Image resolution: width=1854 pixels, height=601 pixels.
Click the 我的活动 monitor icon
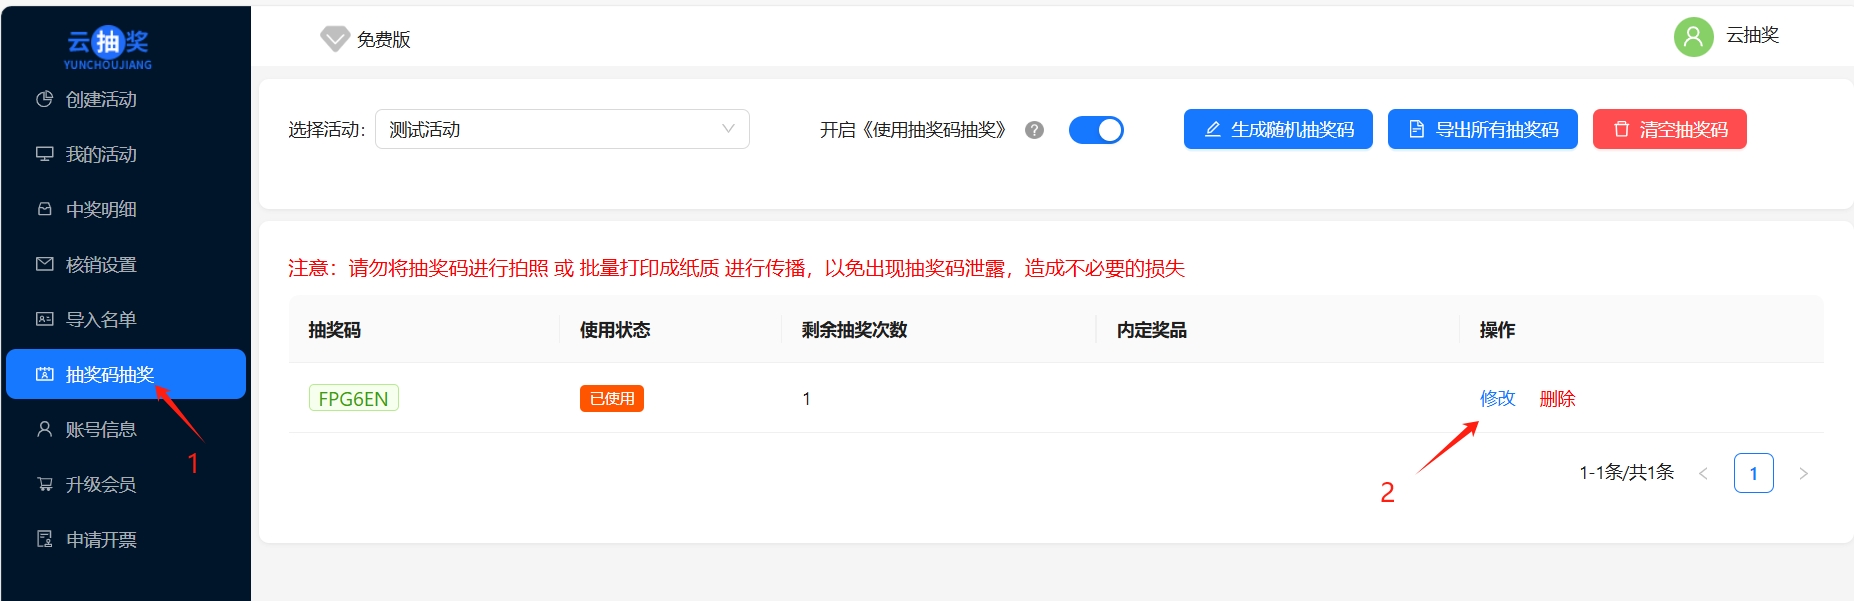click(x=44, y=154)
